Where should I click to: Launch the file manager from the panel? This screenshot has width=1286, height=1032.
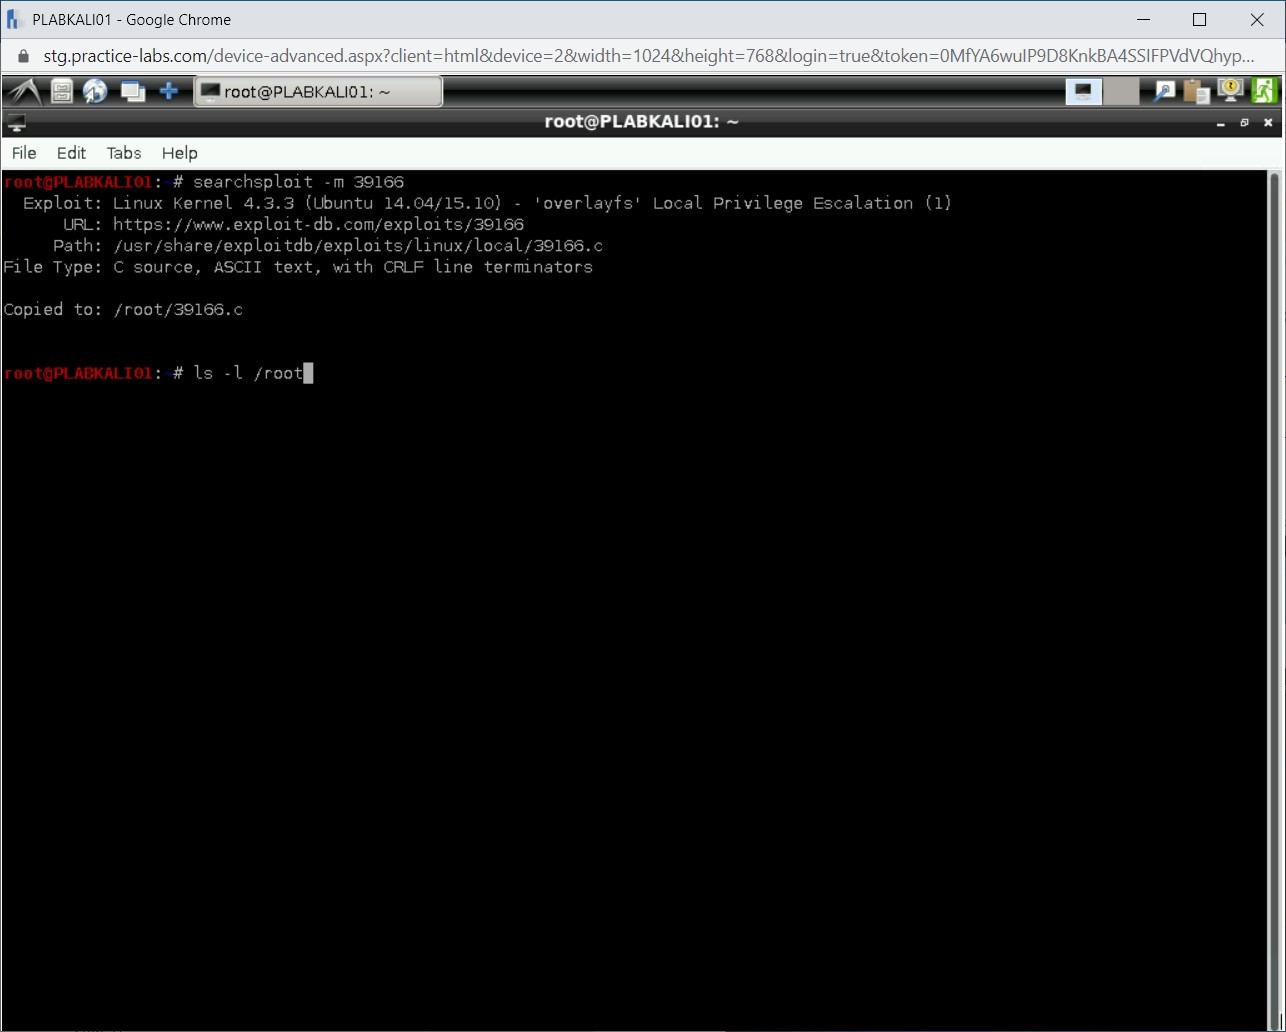point(62,92)
